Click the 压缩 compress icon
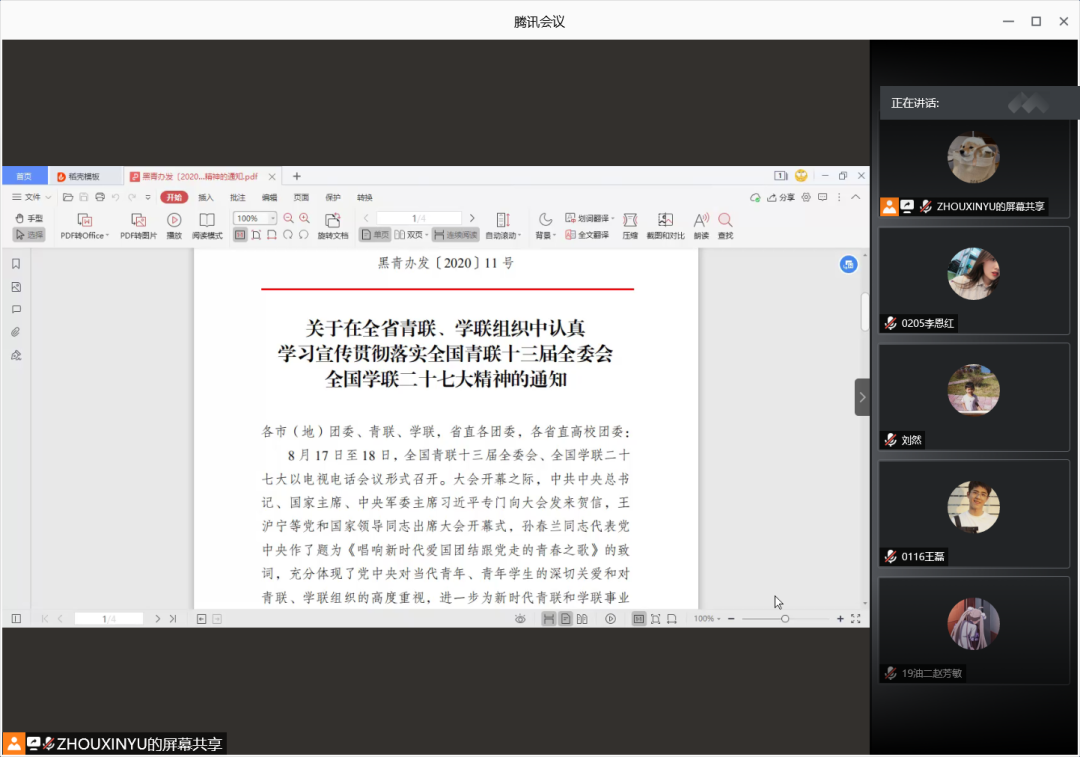1080x757 pixels. coord(630,220)
